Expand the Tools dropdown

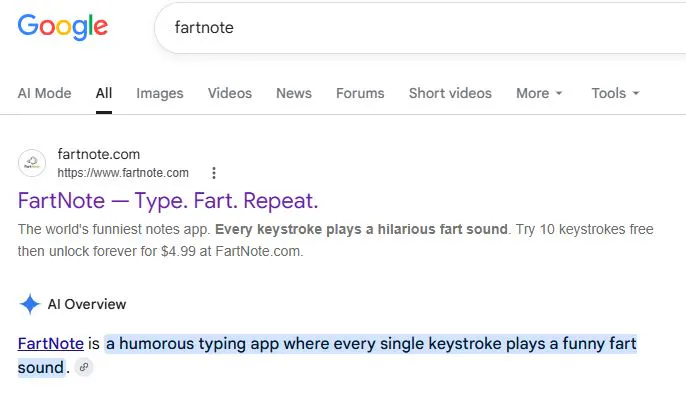616,93
